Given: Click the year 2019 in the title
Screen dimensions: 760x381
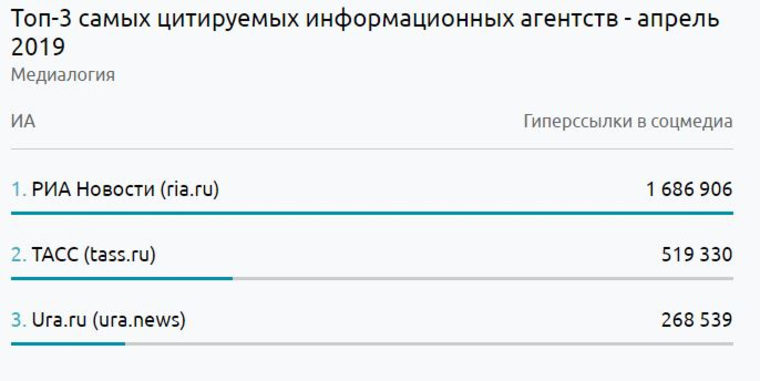Looking at the screenshot, I should click(x=38, y=48).
